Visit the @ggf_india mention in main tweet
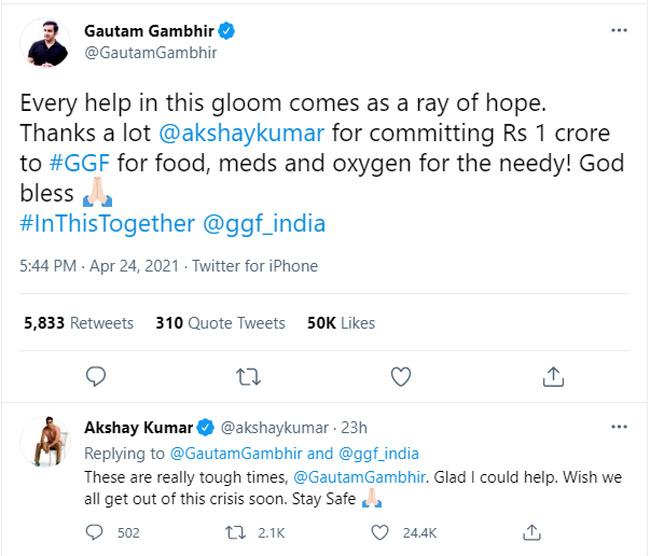This screenshot has width=650, height=556. 264,223
